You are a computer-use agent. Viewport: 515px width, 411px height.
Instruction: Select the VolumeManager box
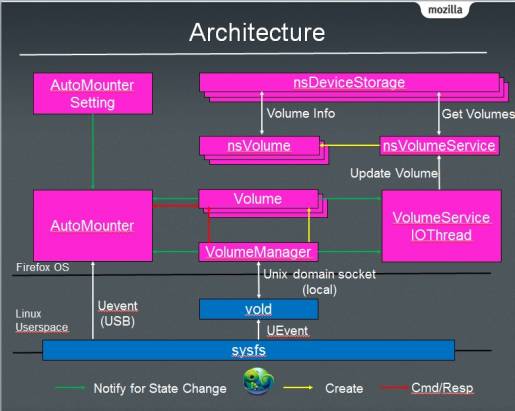pyautogui.click(x=258, y=252)
